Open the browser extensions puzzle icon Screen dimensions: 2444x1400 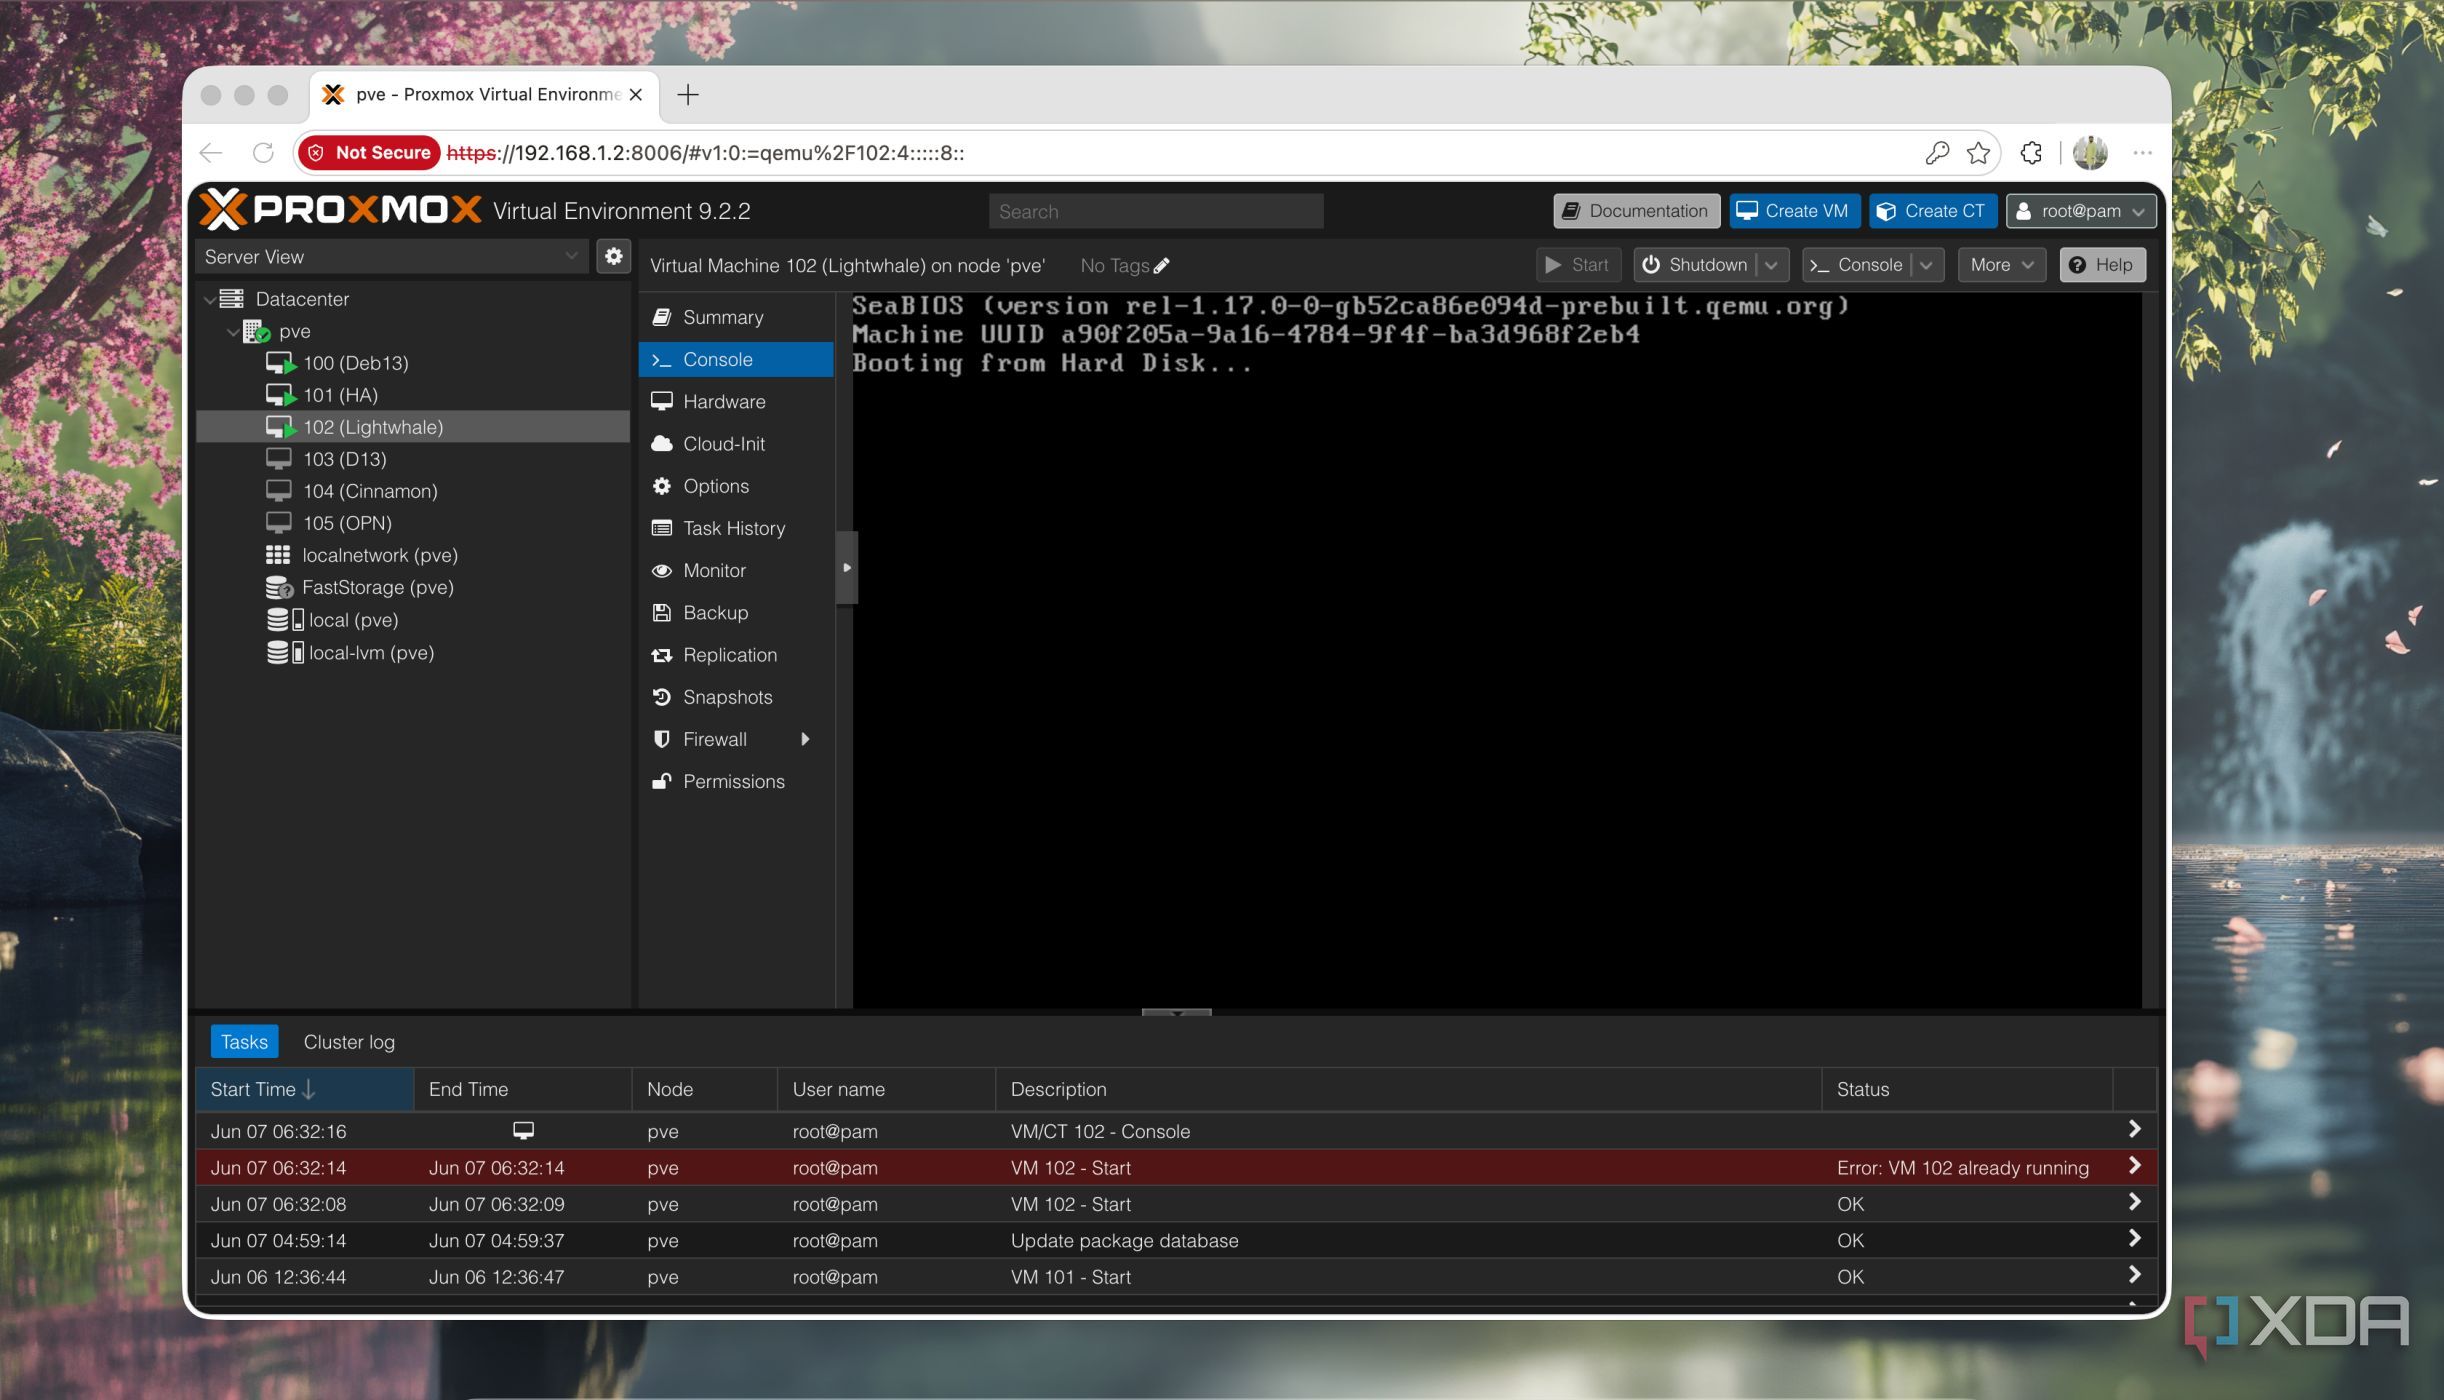tap(2031, 153)
